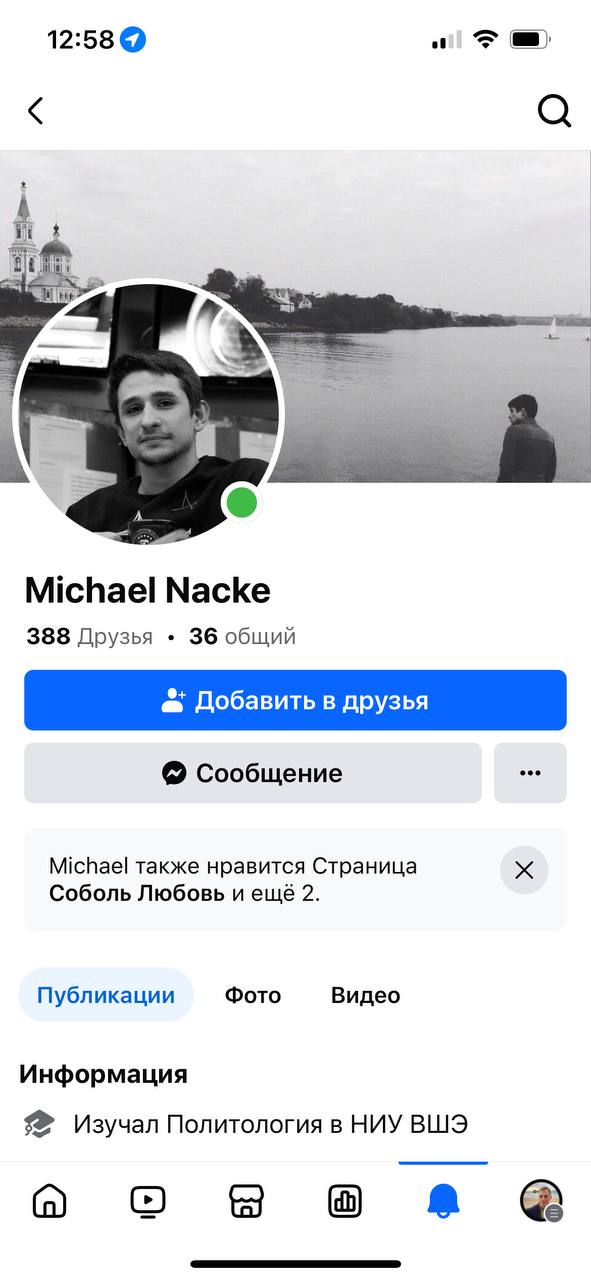Screen dimensions: 591x1280
Task: View Michael Nacke's profile picture
Action: pos(148,413)
